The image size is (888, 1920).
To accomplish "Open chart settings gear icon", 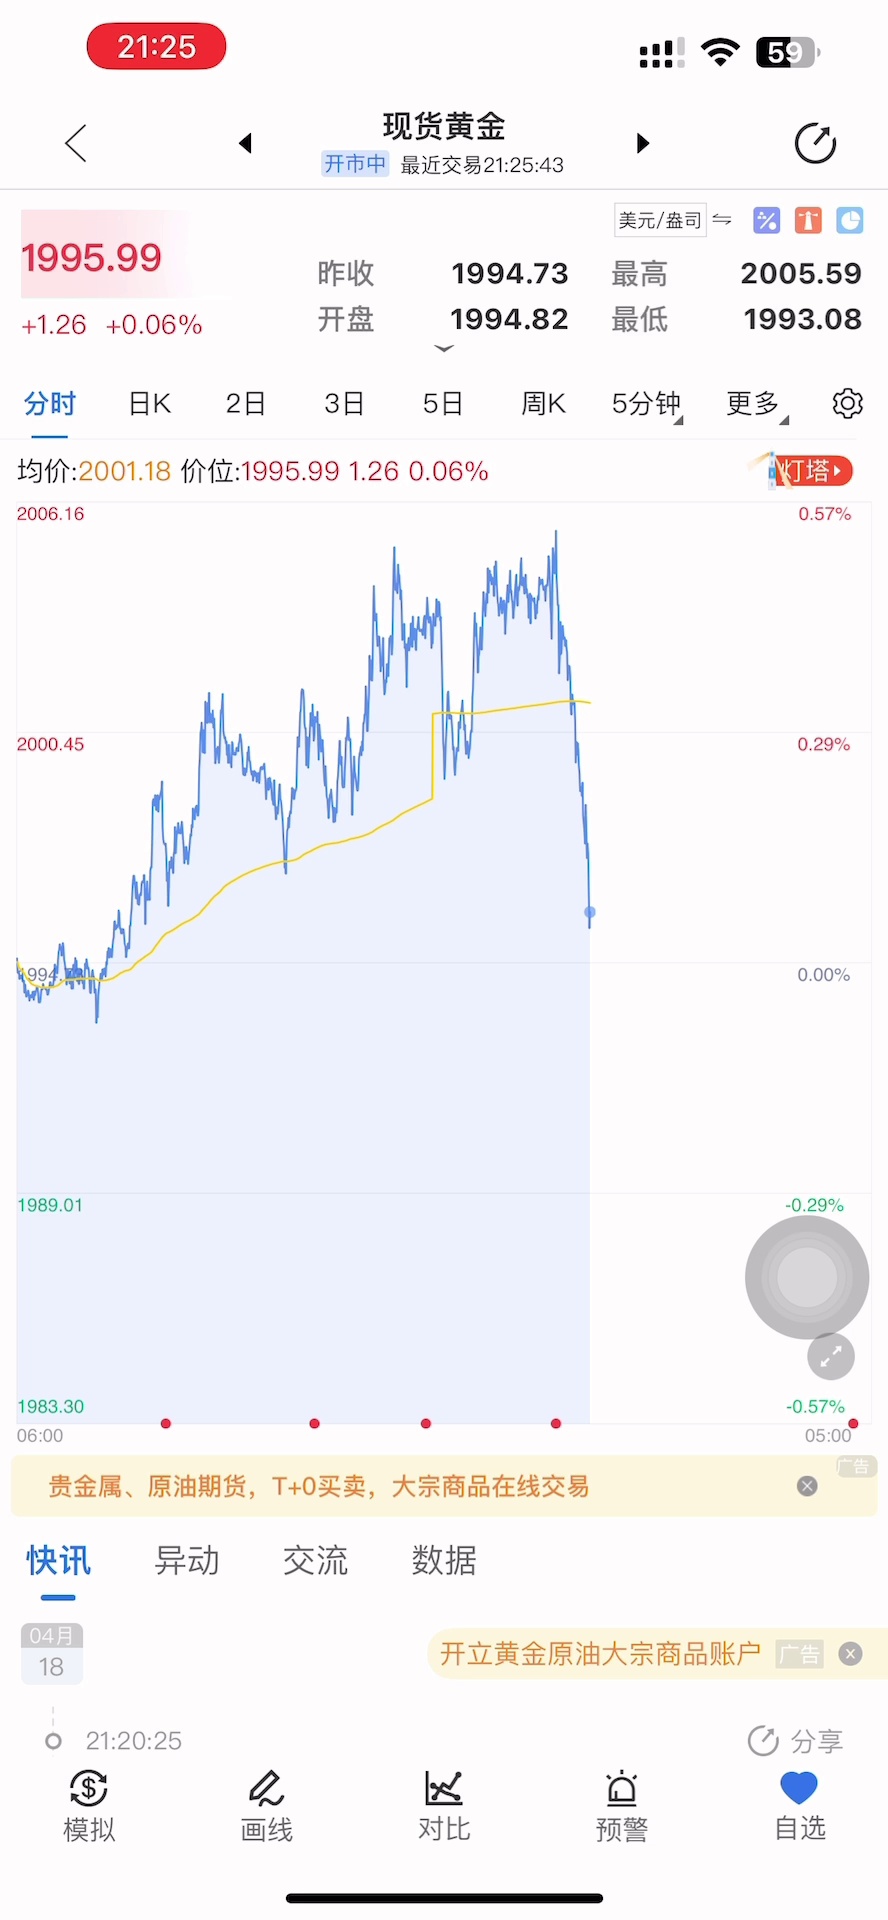I will coord(847,404).
